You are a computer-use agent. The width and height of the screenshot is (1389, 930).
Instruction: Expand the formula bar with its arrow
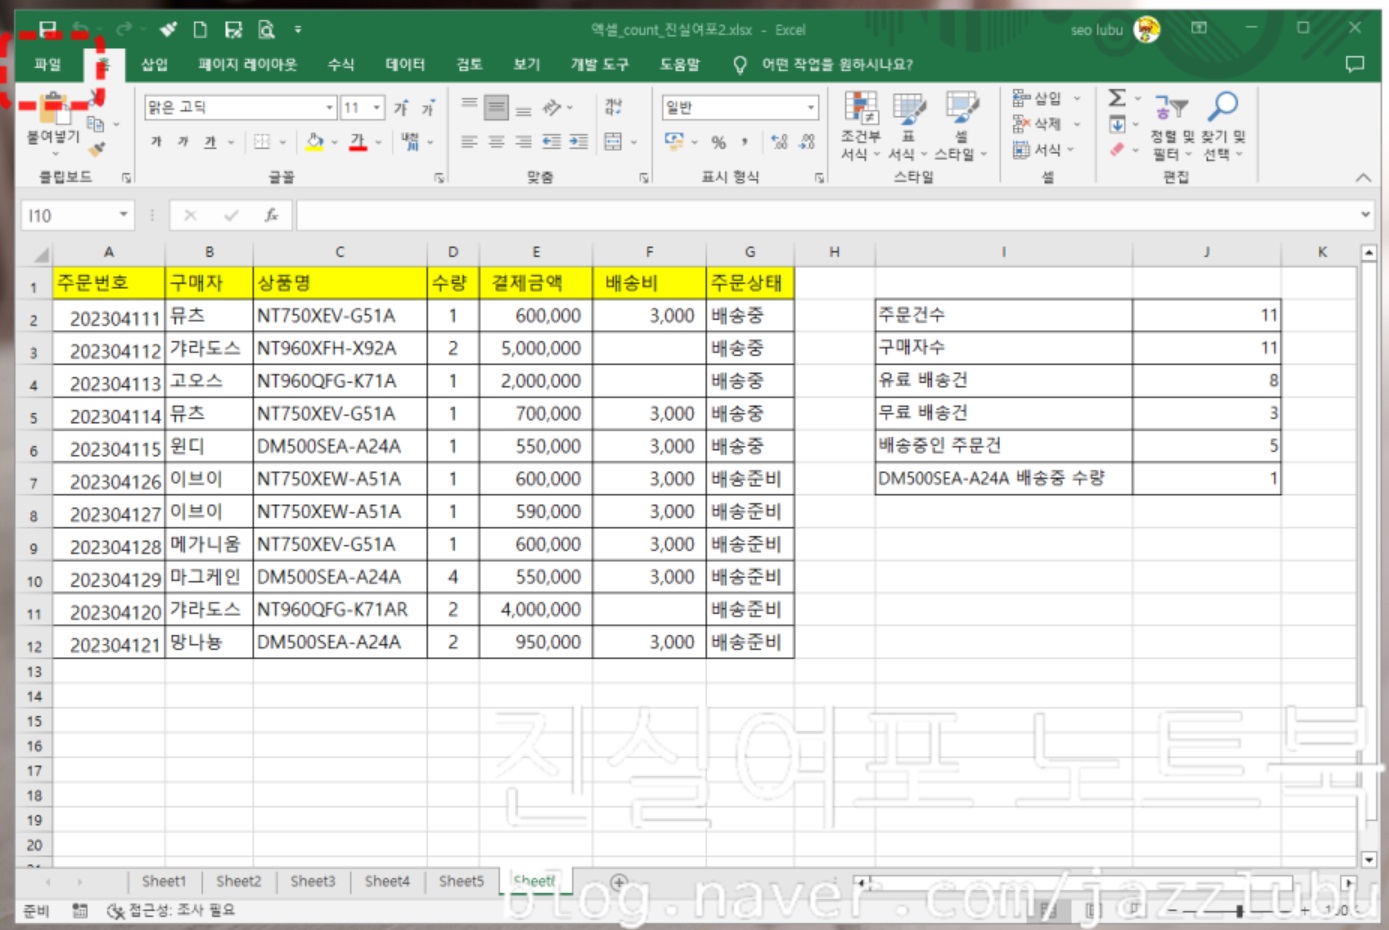[x=1365, y=215]
